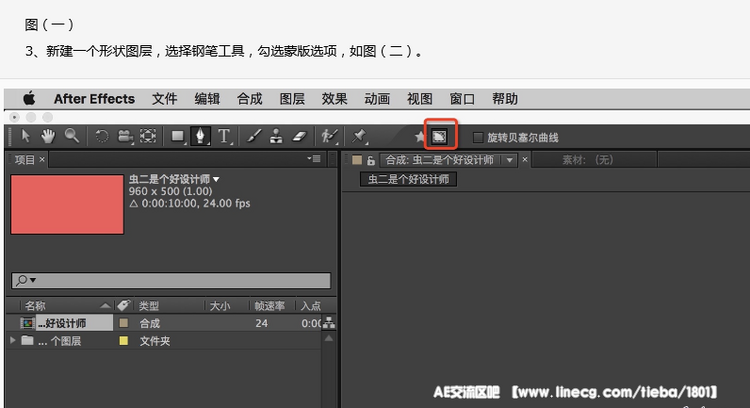Enable the mask creation mode icon
The width and height of the screenshot is (750, 408).
click(440, 137)
